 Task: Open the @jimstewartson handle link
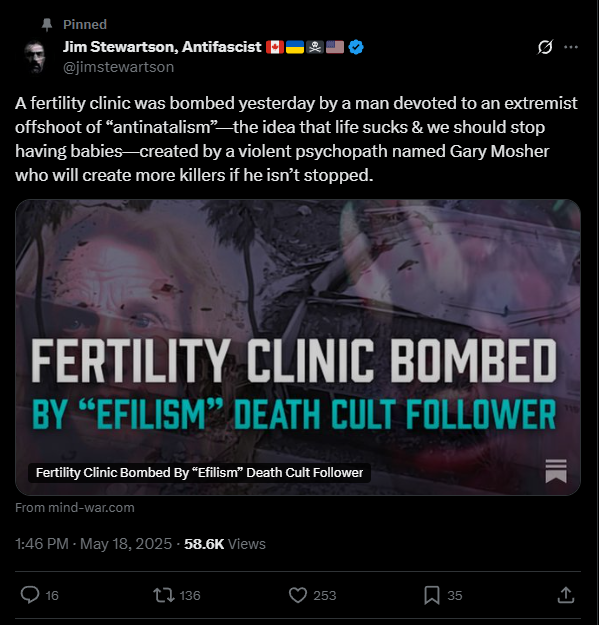[118, 67]
